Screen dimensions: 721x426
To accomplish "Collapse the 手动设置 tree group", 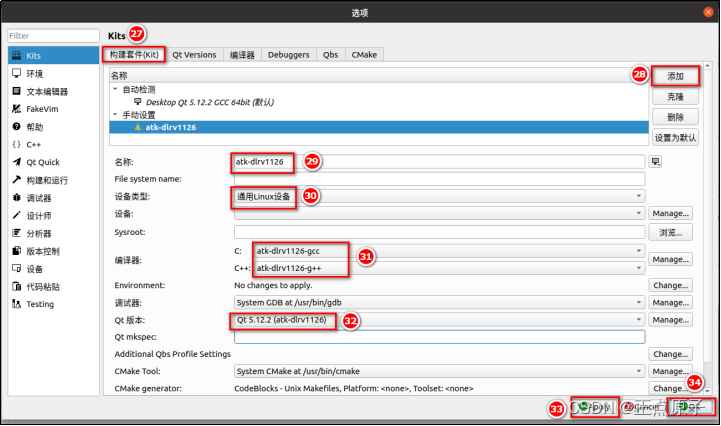I will (115, 115).
